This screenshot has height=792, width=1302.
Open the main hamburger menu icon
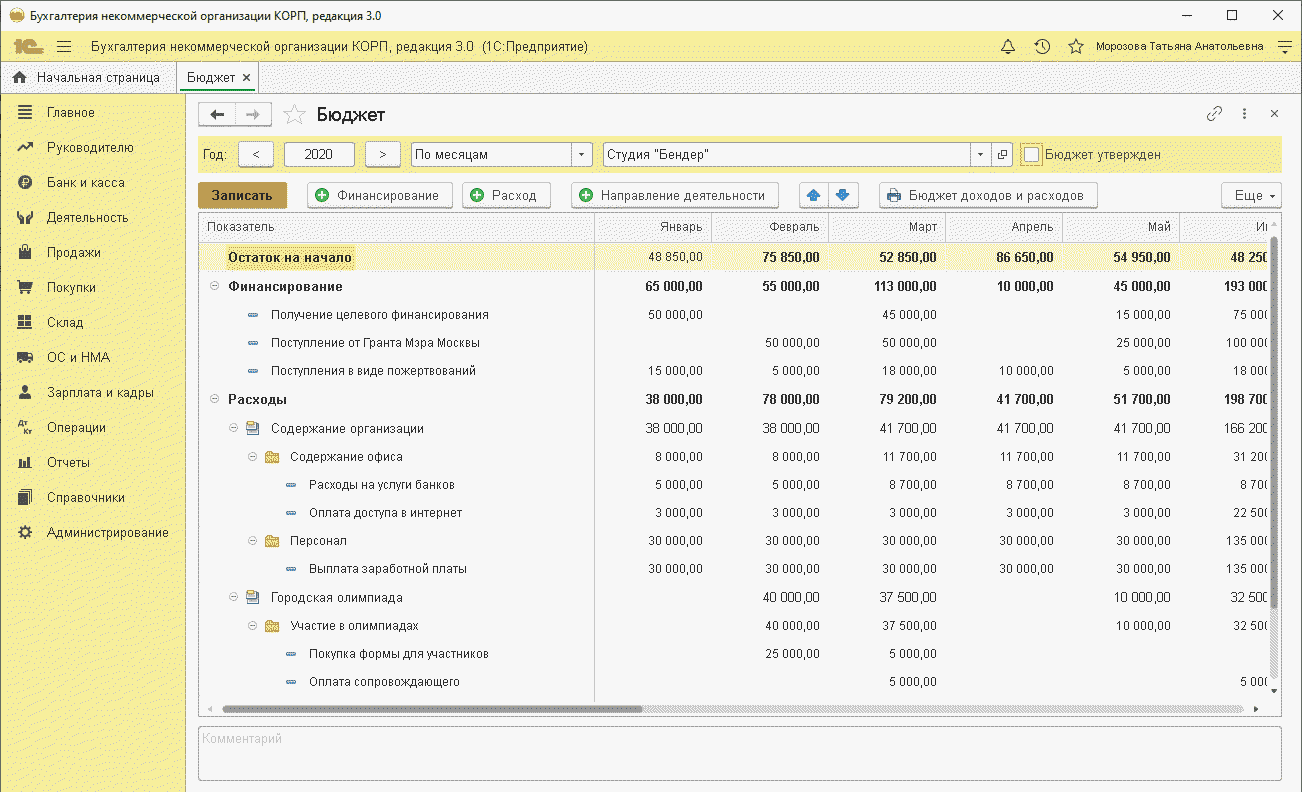[64, 46]
